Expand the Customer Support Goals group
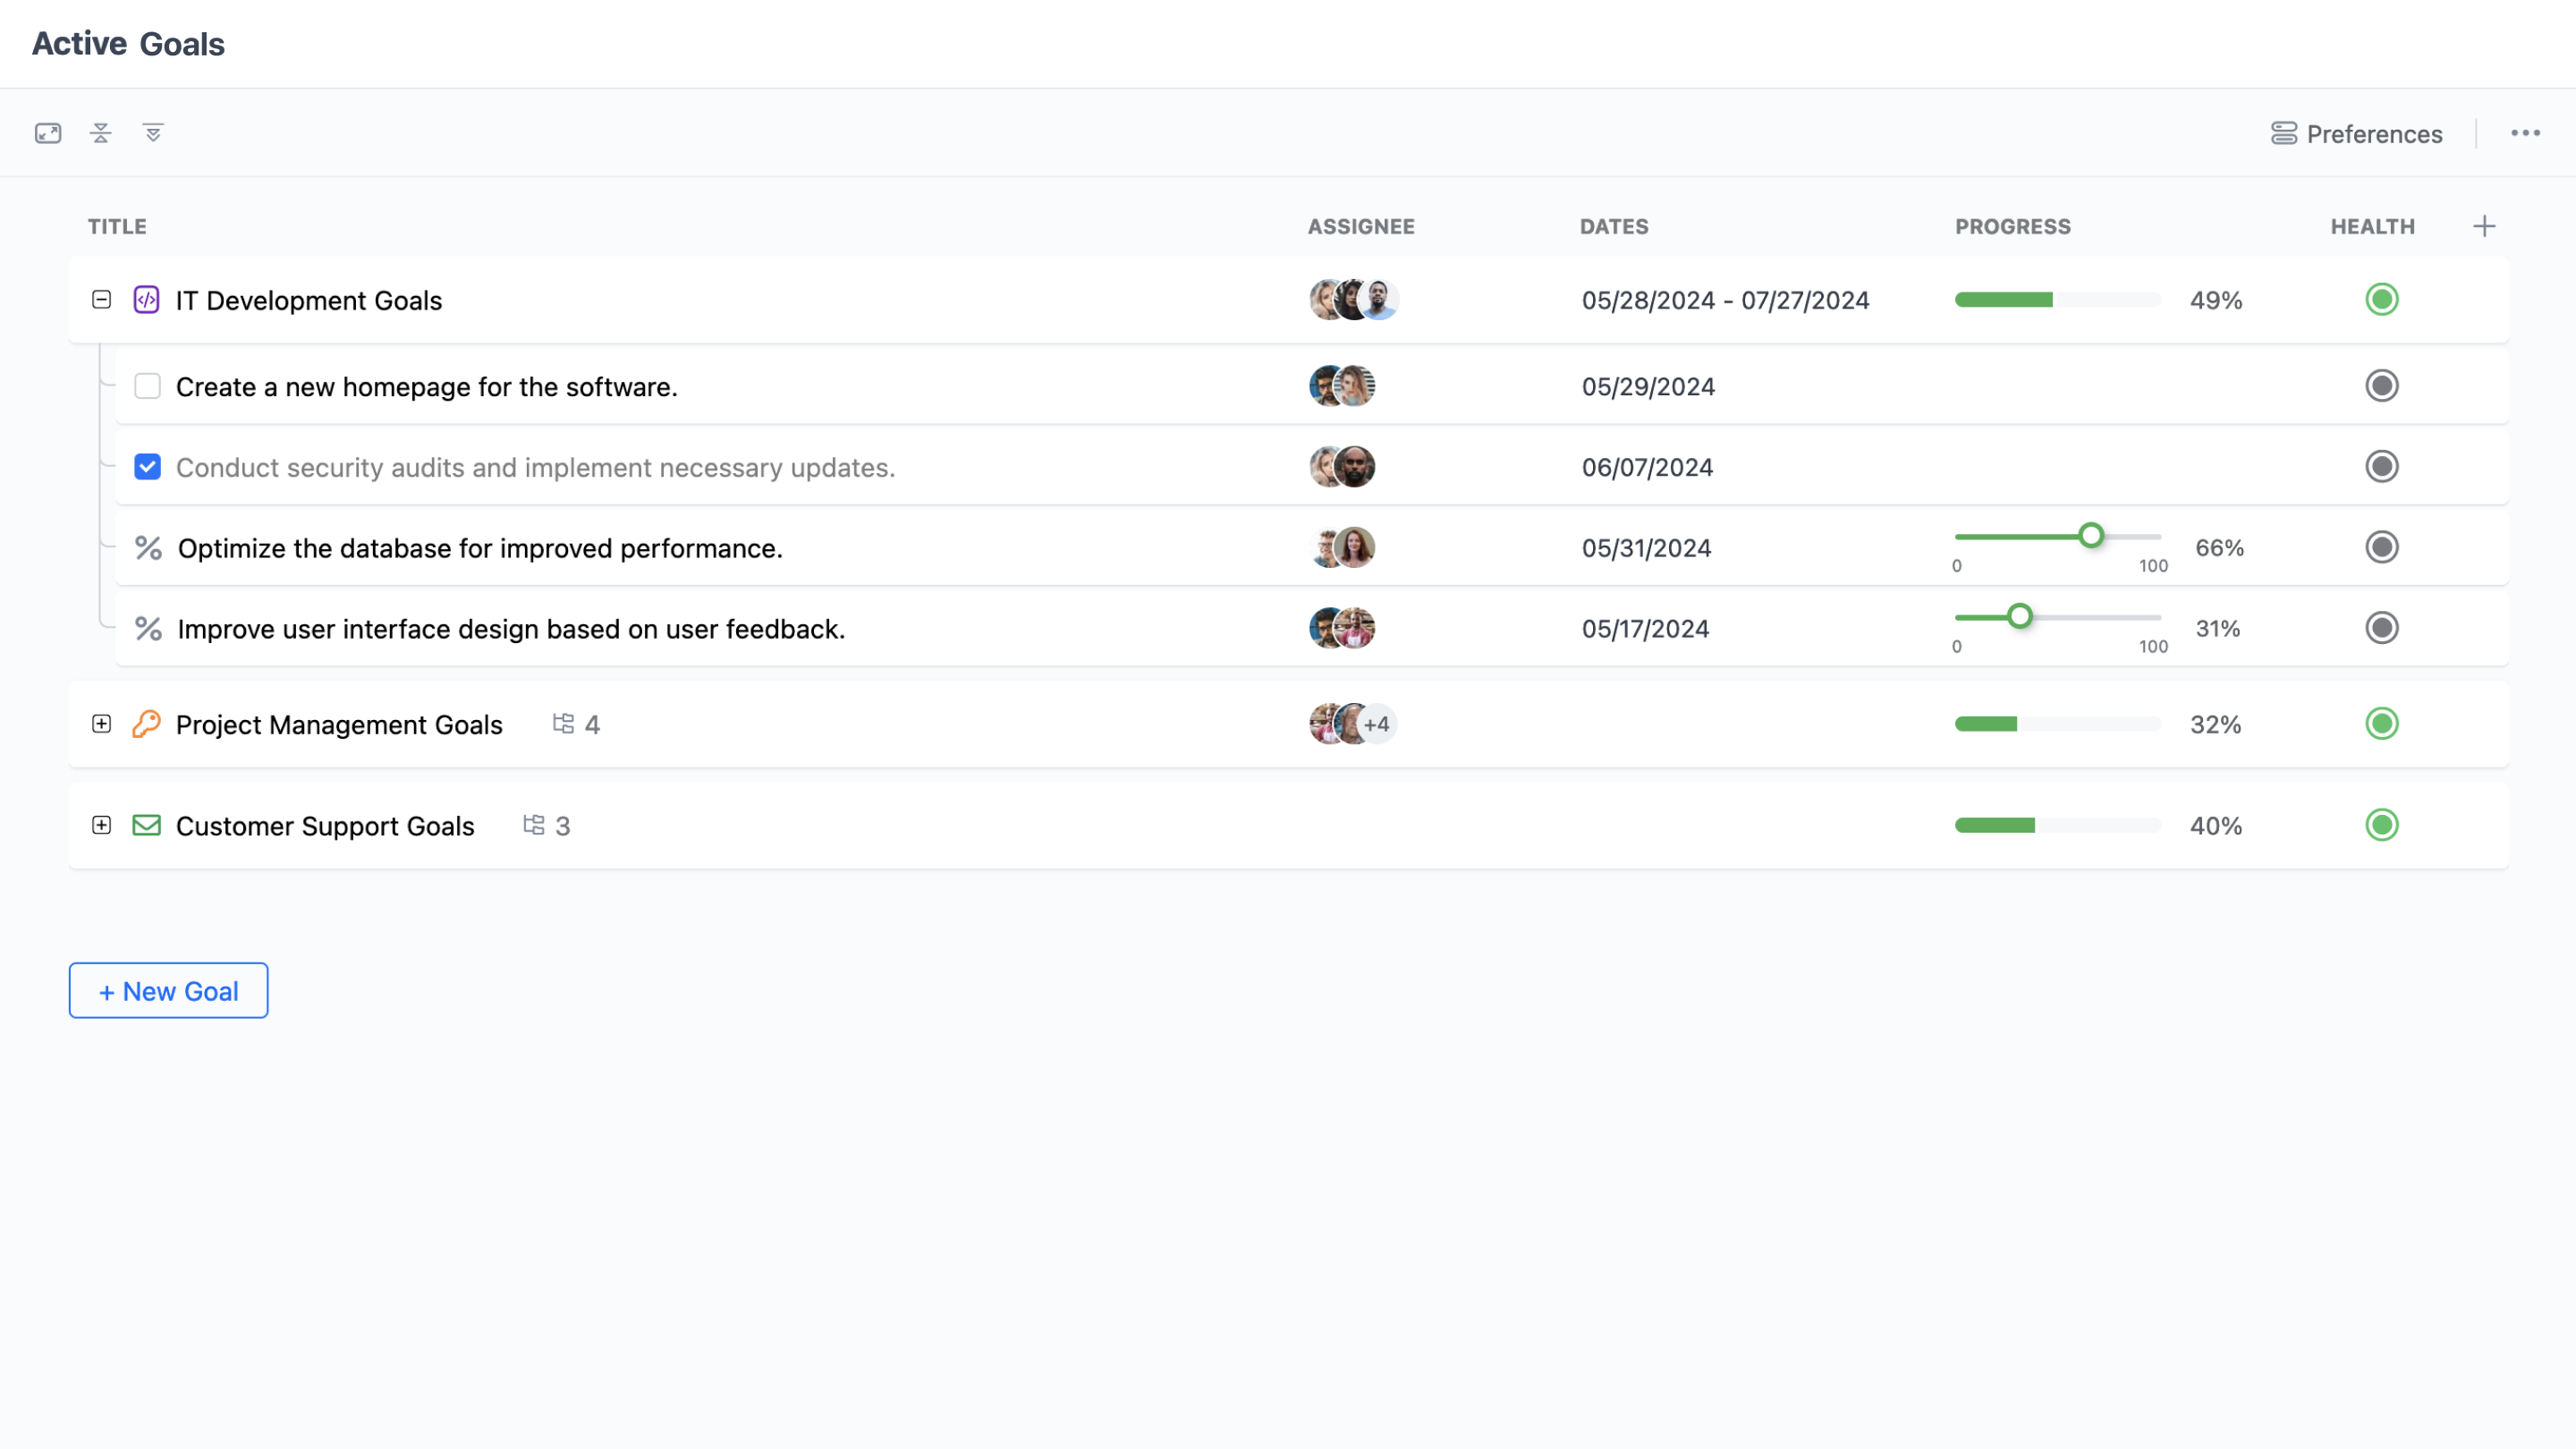 tap(101, 825)
